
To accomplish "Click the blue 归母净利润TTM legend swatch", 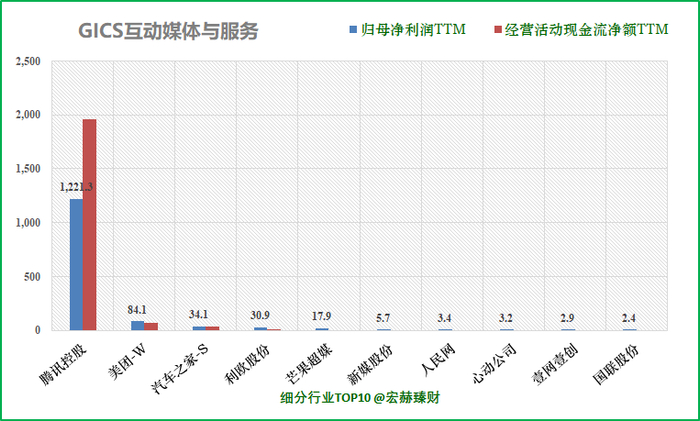I will [353, 30].
